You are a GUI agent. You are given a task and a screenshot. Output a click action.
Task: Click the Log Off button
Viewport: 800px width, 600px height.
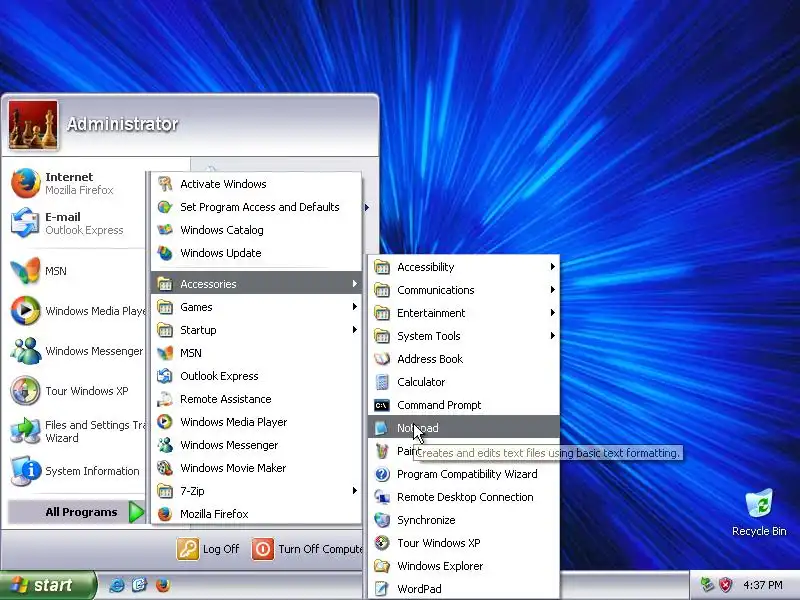pyautogui.click(x=208, y=549)
